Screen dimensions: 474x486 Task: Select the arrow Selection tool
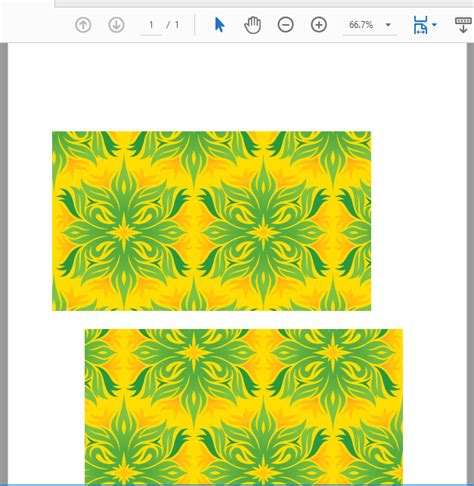(219, 25)
